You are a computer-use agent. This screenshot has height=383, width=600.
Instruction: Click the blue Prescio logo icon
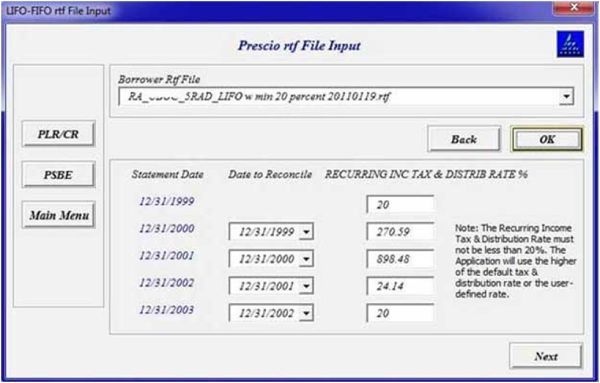[570, 44]
